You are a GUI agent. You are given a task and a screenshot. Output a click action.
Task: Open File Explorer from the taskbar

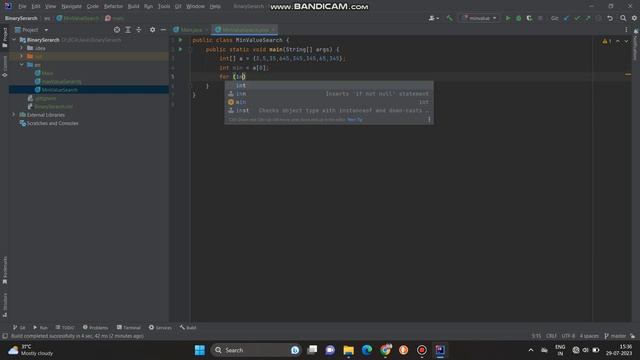pyautogui.click(x=349, y=350)
